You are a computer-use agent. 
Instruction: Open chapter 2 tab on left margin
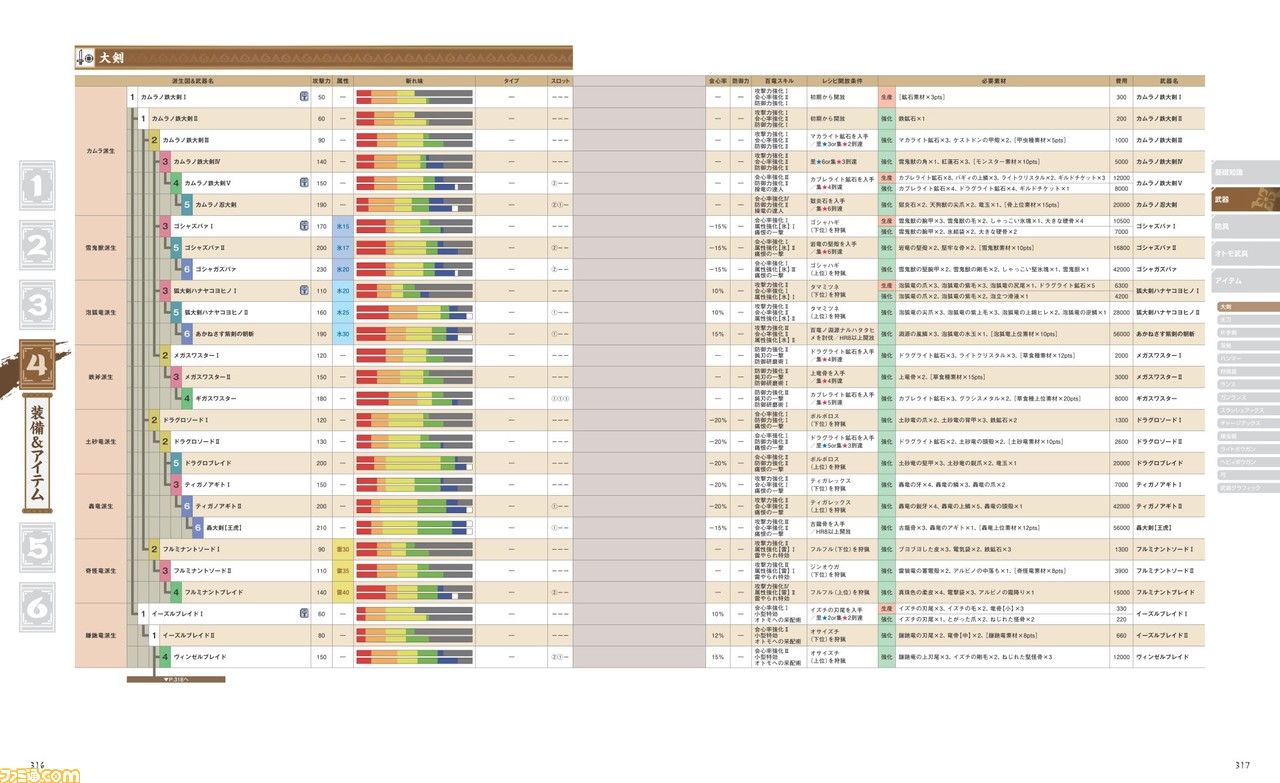[35, 245]
